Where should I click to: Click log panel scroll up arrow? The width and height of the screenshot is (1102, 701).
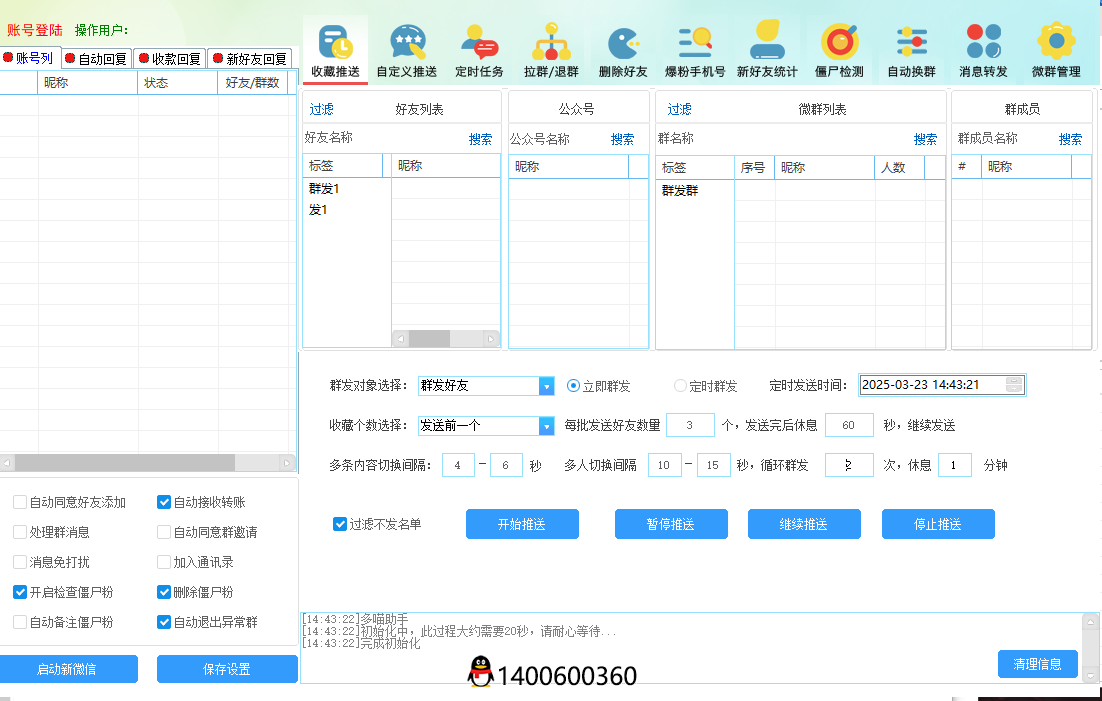coord(1090,622)
